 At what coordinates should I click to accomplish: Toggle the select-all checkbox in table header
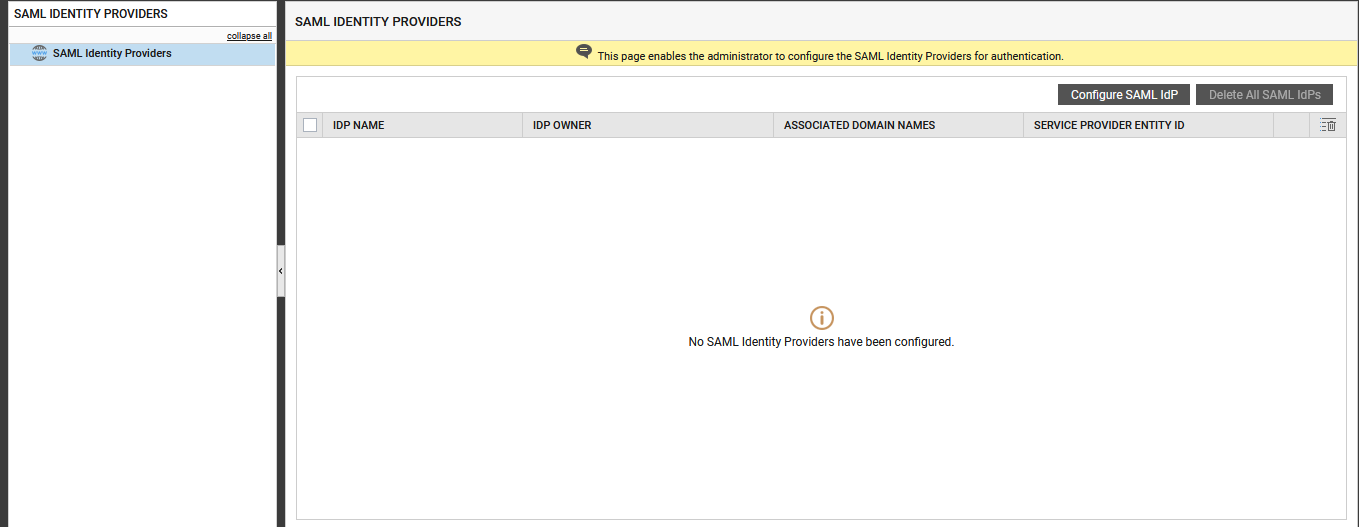[310, 125]
